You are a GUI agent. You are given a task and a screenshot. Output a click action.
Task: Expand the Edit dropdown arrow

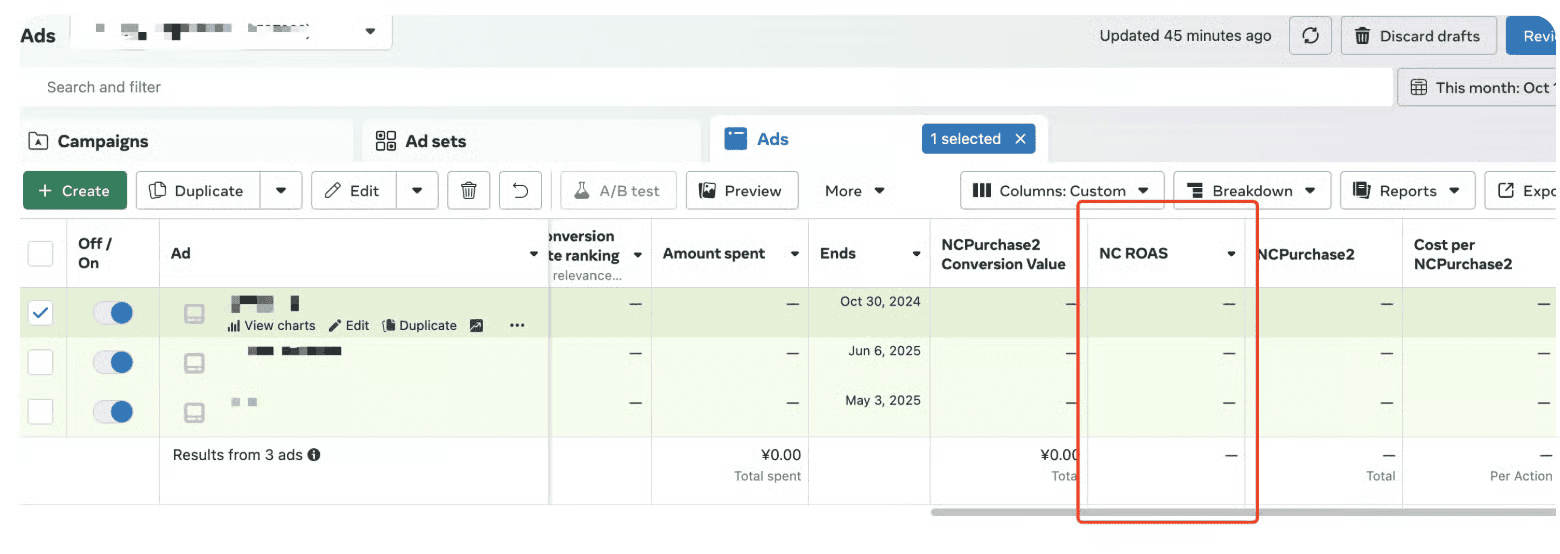pos(417,190)
